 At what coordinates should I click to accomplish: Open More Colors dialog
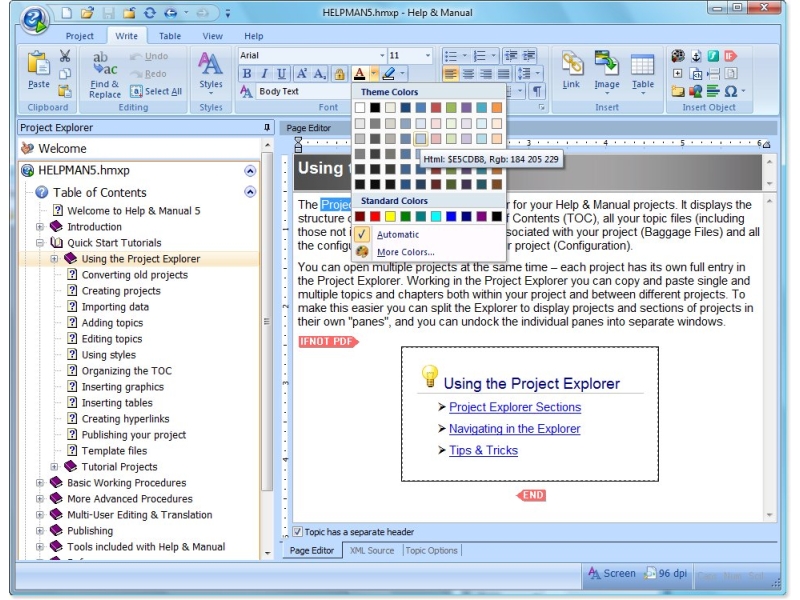pyautogui.click(x=429, y=252)
